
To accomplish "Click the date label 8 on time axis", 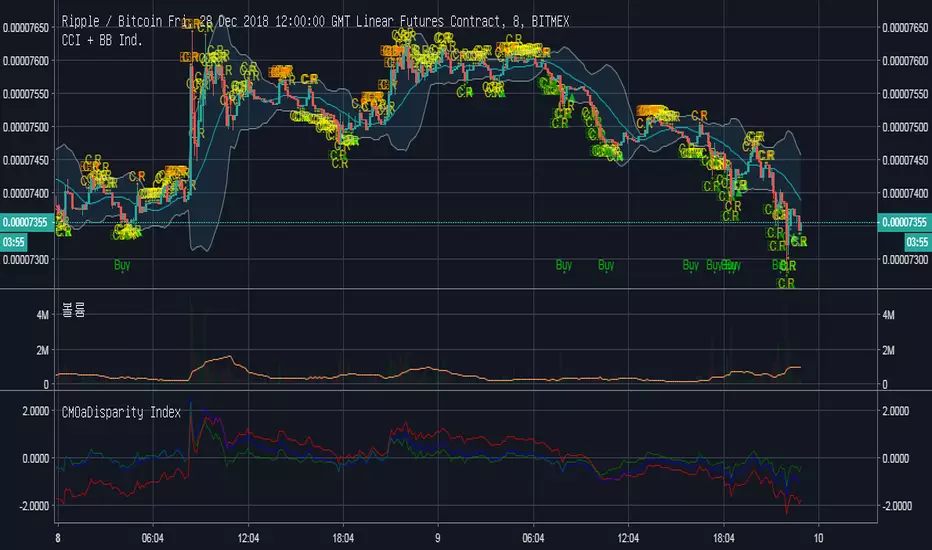I will pos(58,535).
